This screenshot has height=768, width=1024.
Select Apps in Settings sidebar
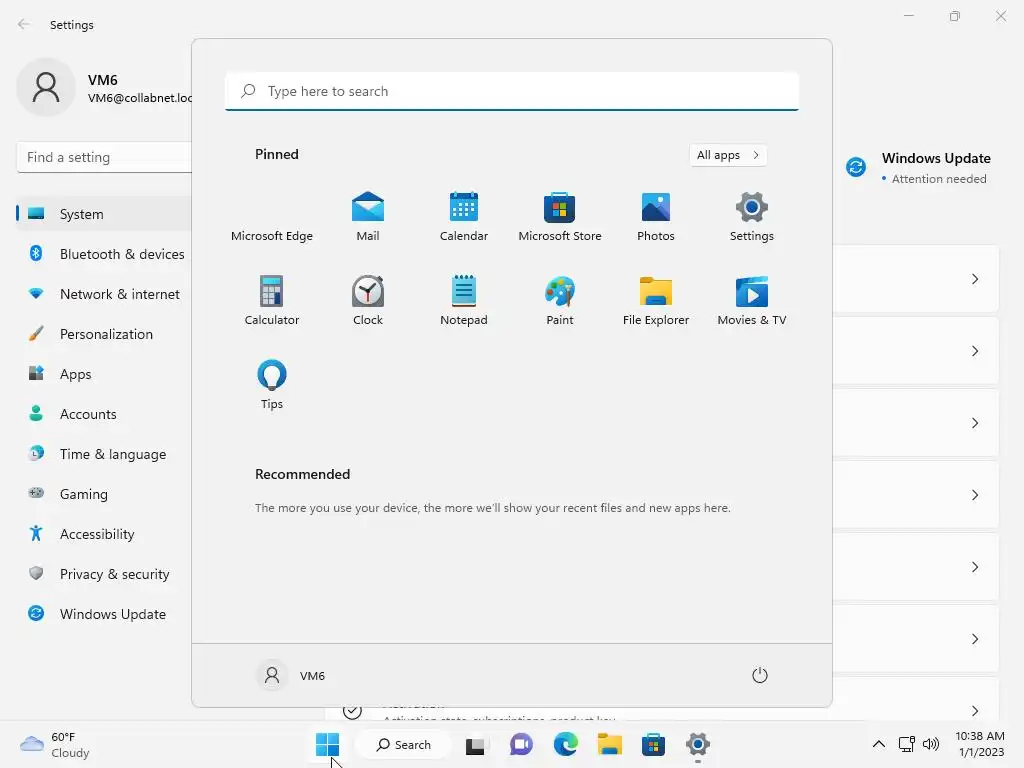click(104, 374)
